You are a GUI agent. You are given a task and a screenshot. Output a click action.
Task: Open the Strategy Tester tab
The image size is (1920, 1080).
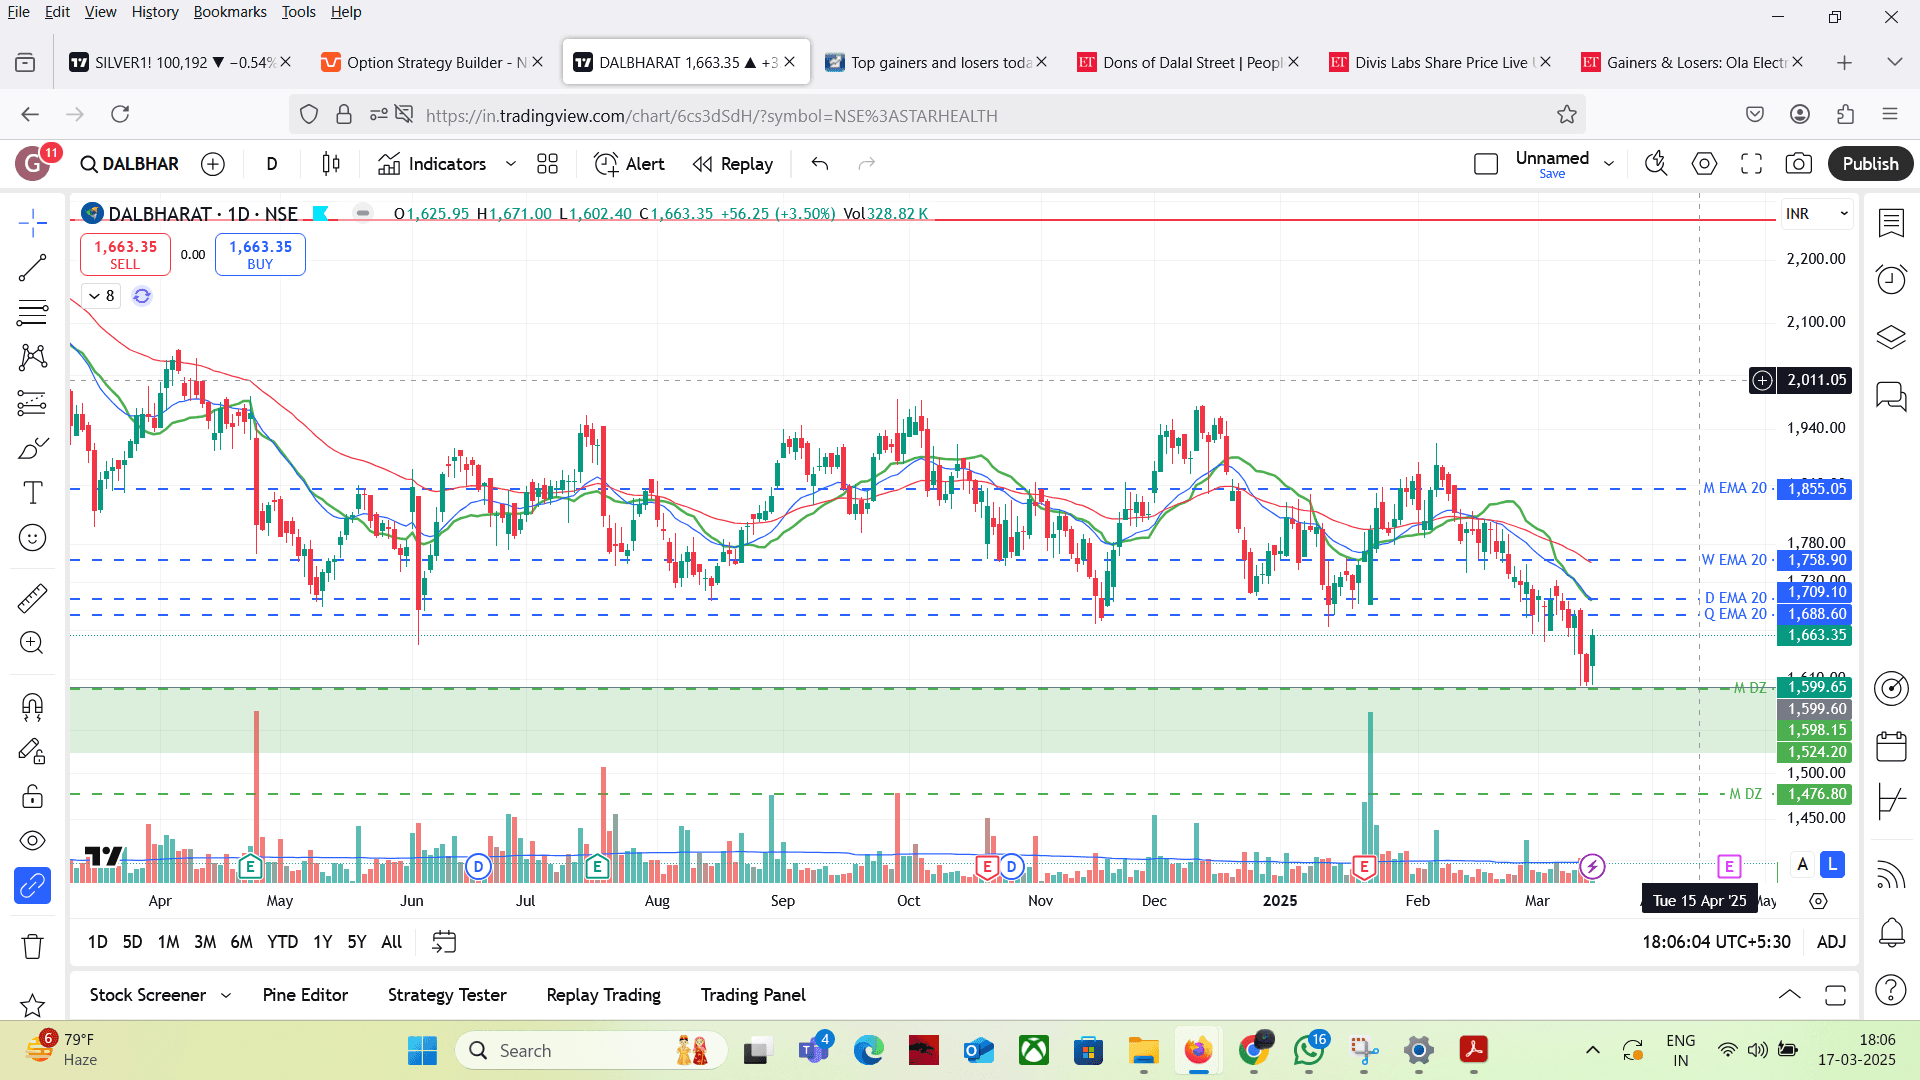(447, 995)
